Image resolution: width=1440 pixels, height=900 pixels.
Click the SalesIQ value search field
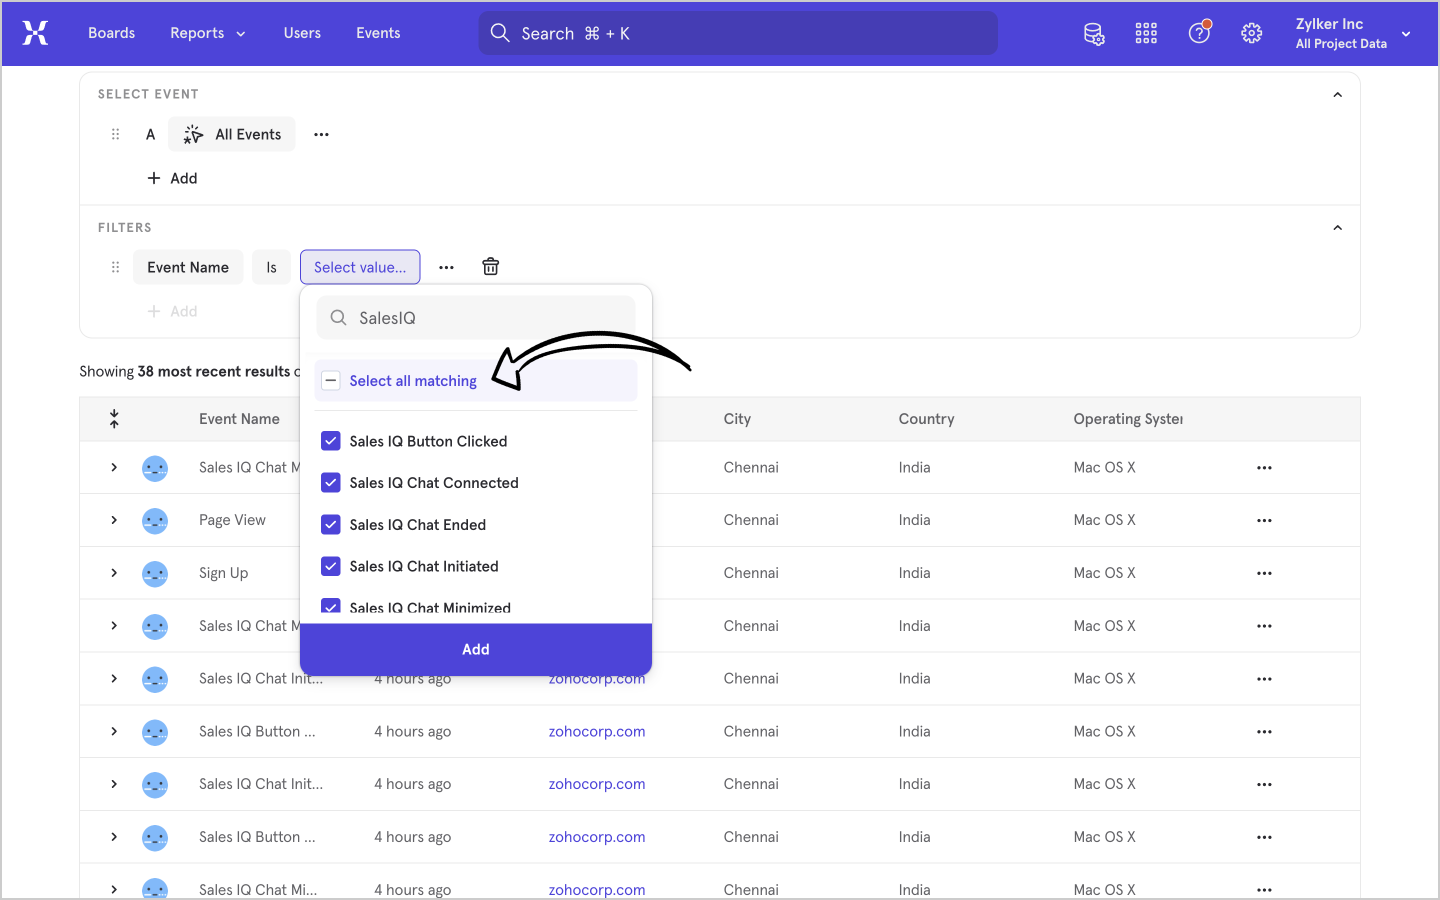[476, 318]
